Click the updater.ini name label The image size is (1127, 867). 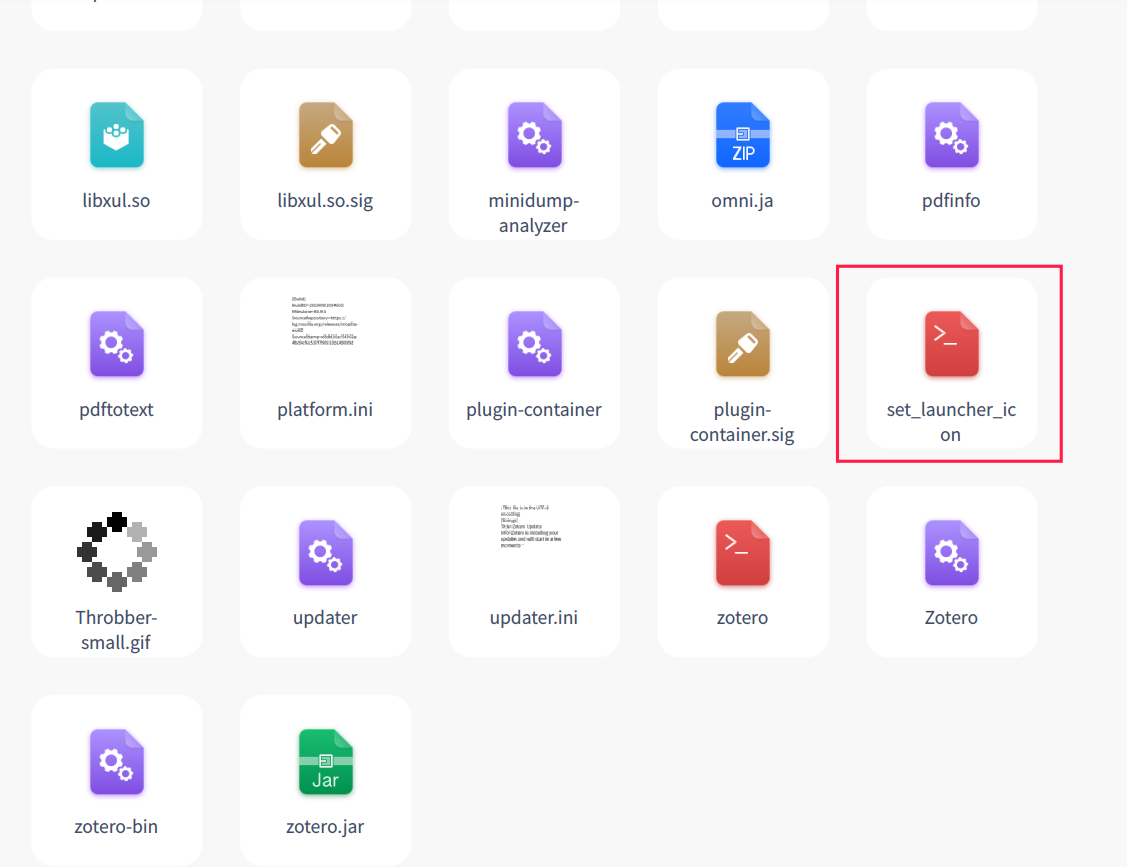tap(534, 618)
